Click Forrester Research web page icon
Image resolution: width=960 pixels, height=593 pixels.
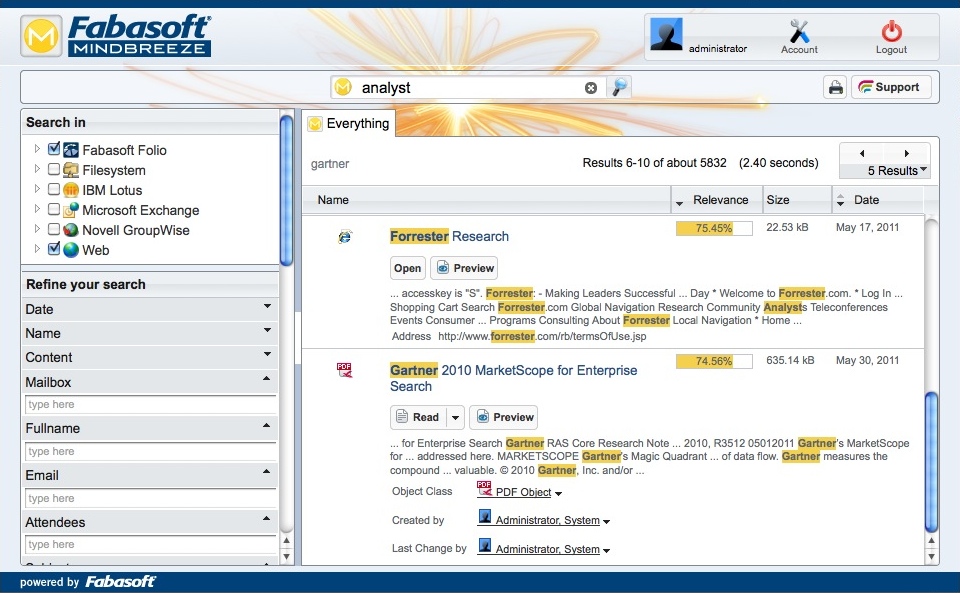345,236
